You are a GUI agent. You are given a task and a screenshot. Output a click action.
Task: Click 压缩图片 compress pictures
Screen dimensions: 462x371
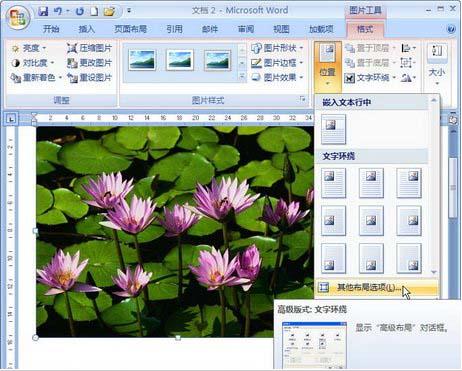tap(89, 48)
